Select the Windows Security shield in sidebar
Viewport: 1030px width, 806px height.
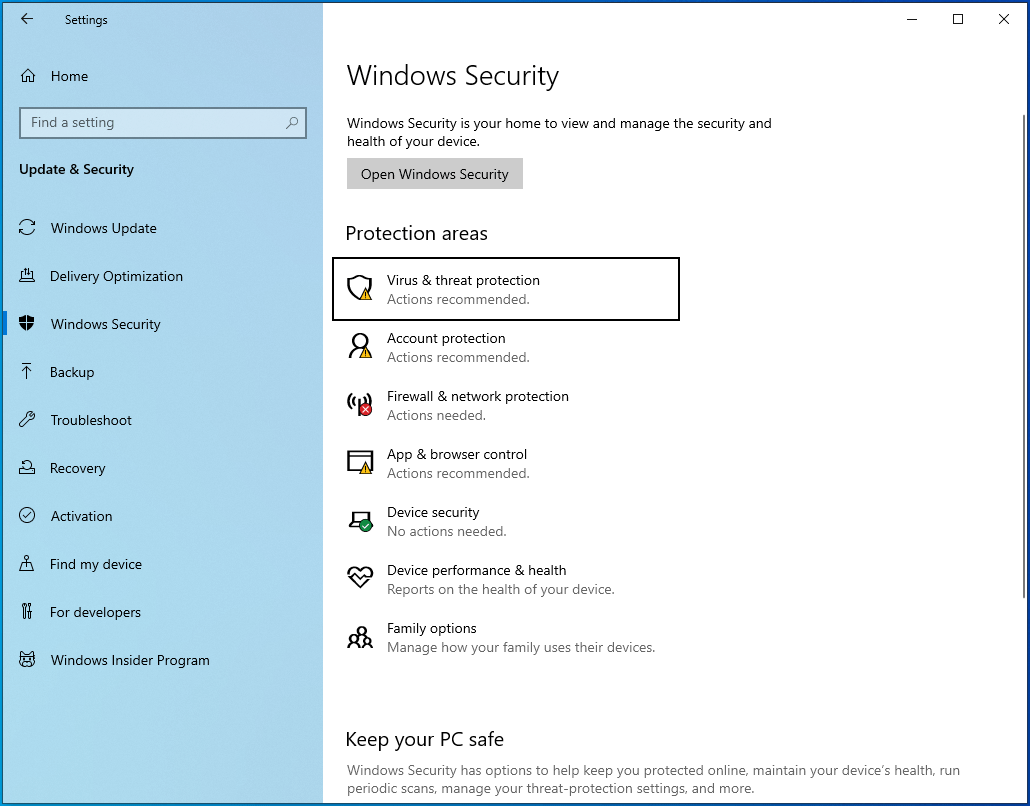coord(27,324)
